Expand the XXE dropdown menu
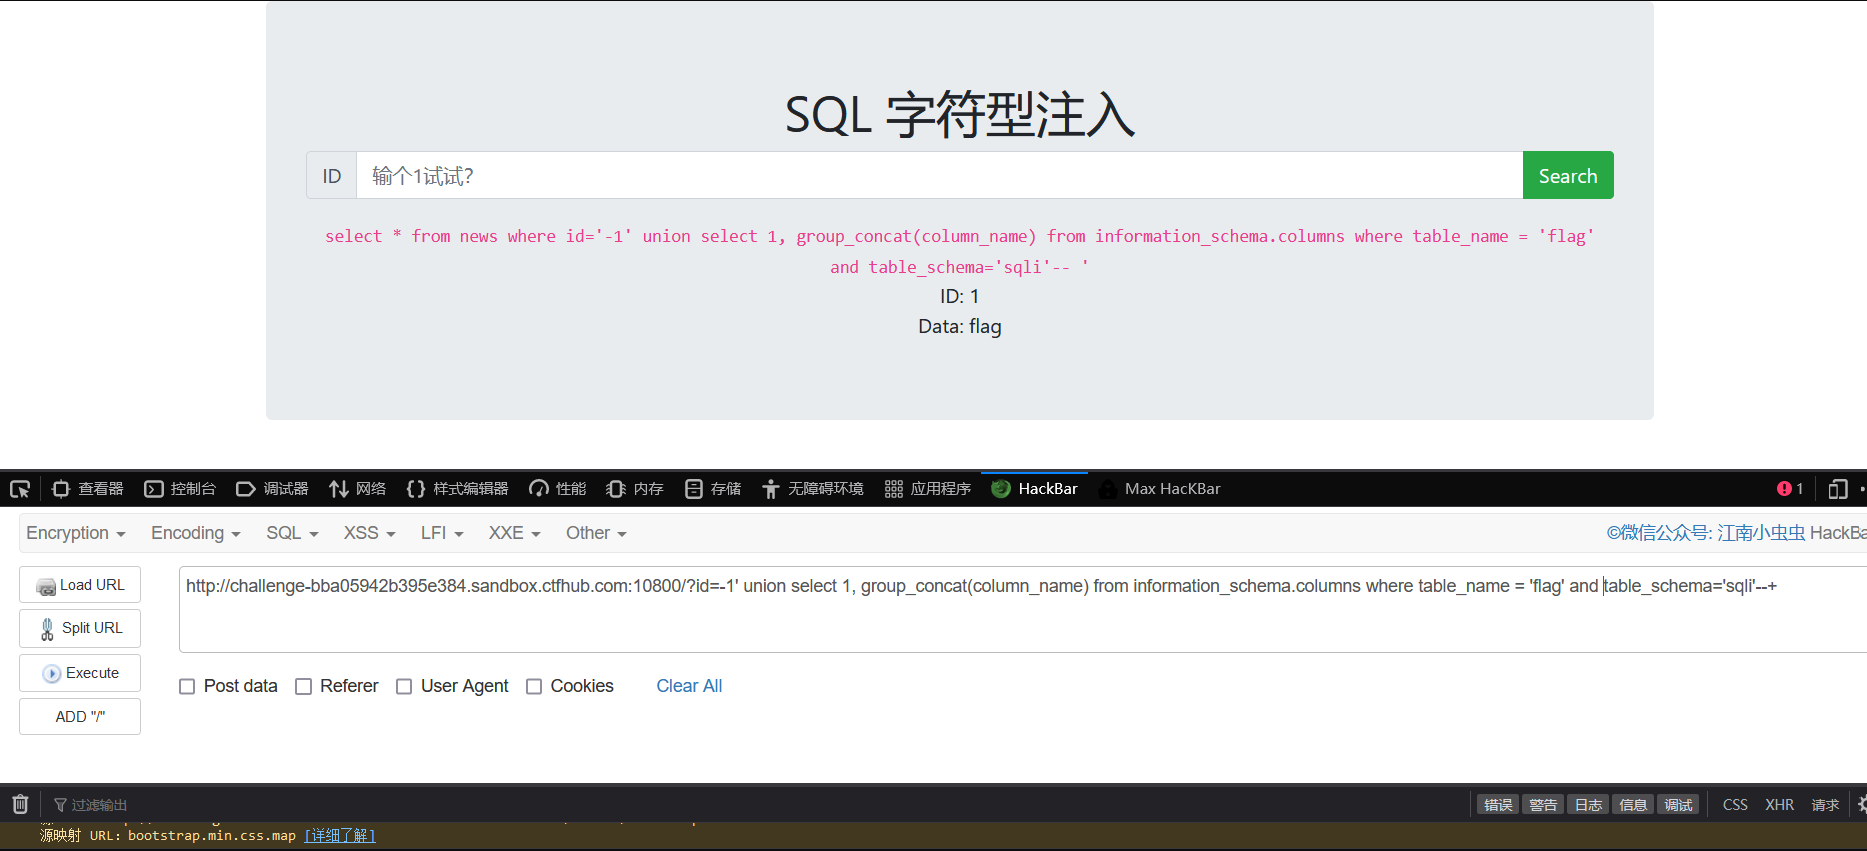The width and height of the screenshot is (1867, 851). [515, 533]
